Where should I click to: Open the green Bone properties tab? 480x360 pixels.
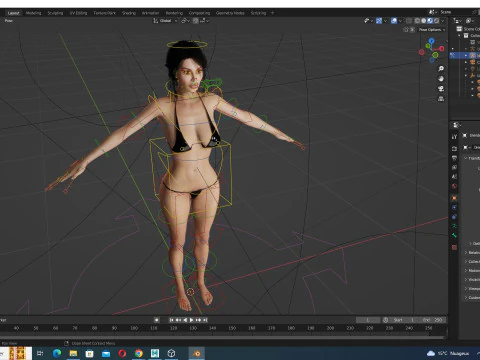tap(454, 235)
